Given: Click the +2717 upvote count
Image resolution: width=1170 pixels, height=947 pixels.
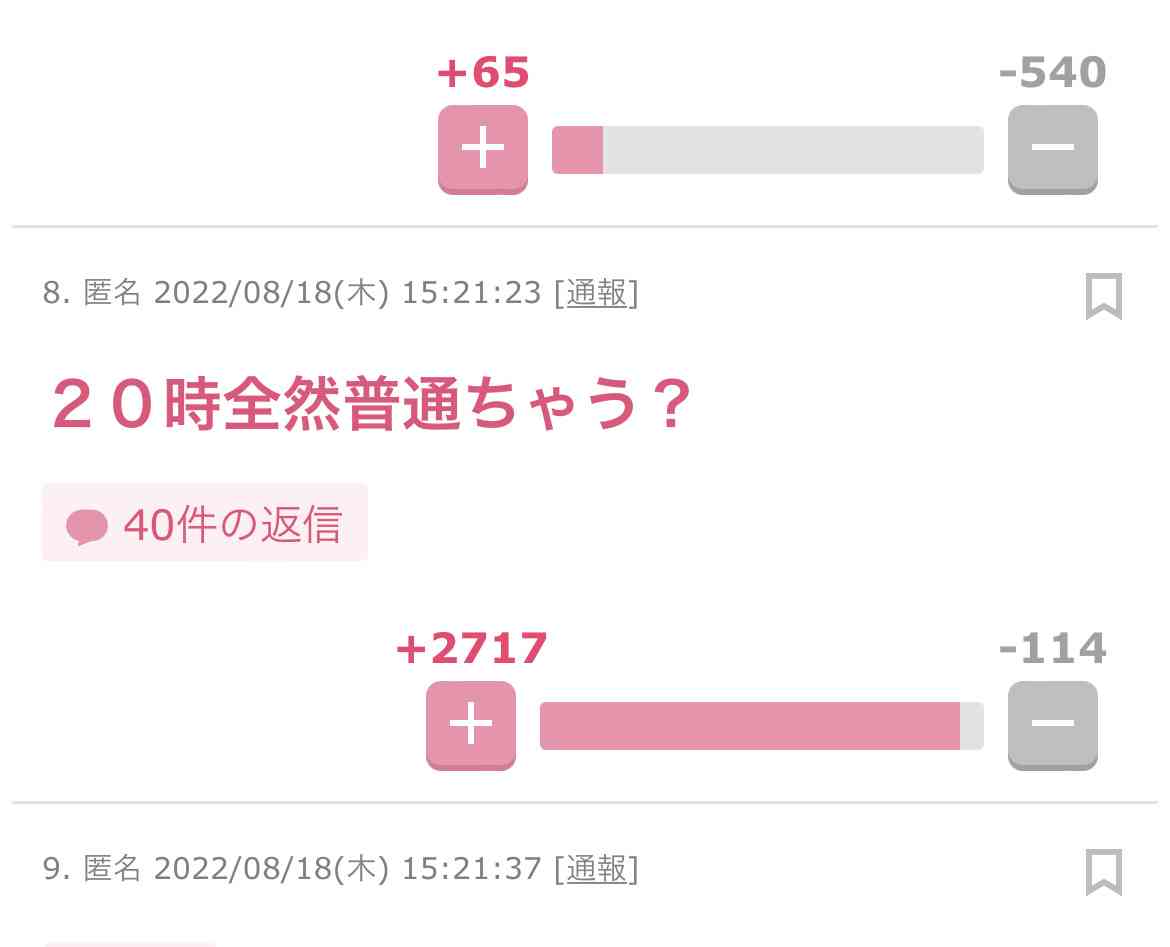Looking at the screenshot, I should pos(472,648).
